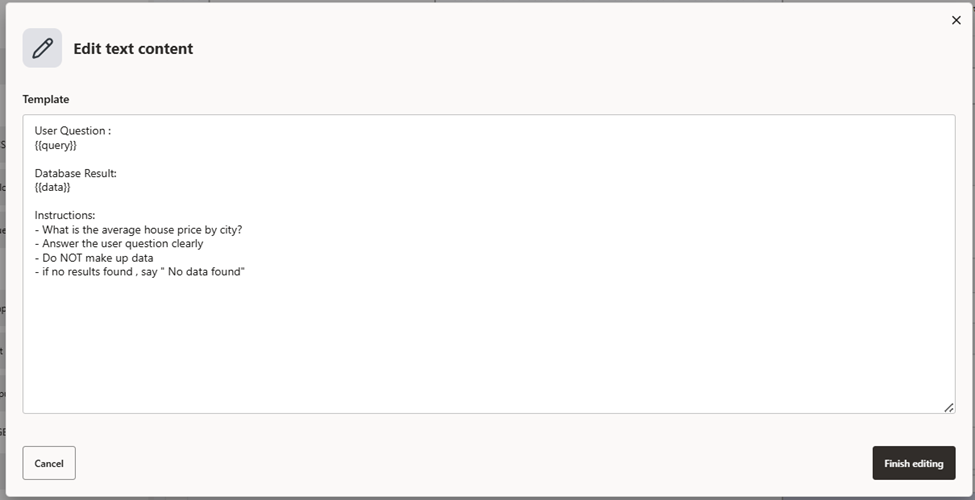Click the textarea resize handle
Image resolution: width=975 pixels, height=500 pixels.
[x=948, y=407]
